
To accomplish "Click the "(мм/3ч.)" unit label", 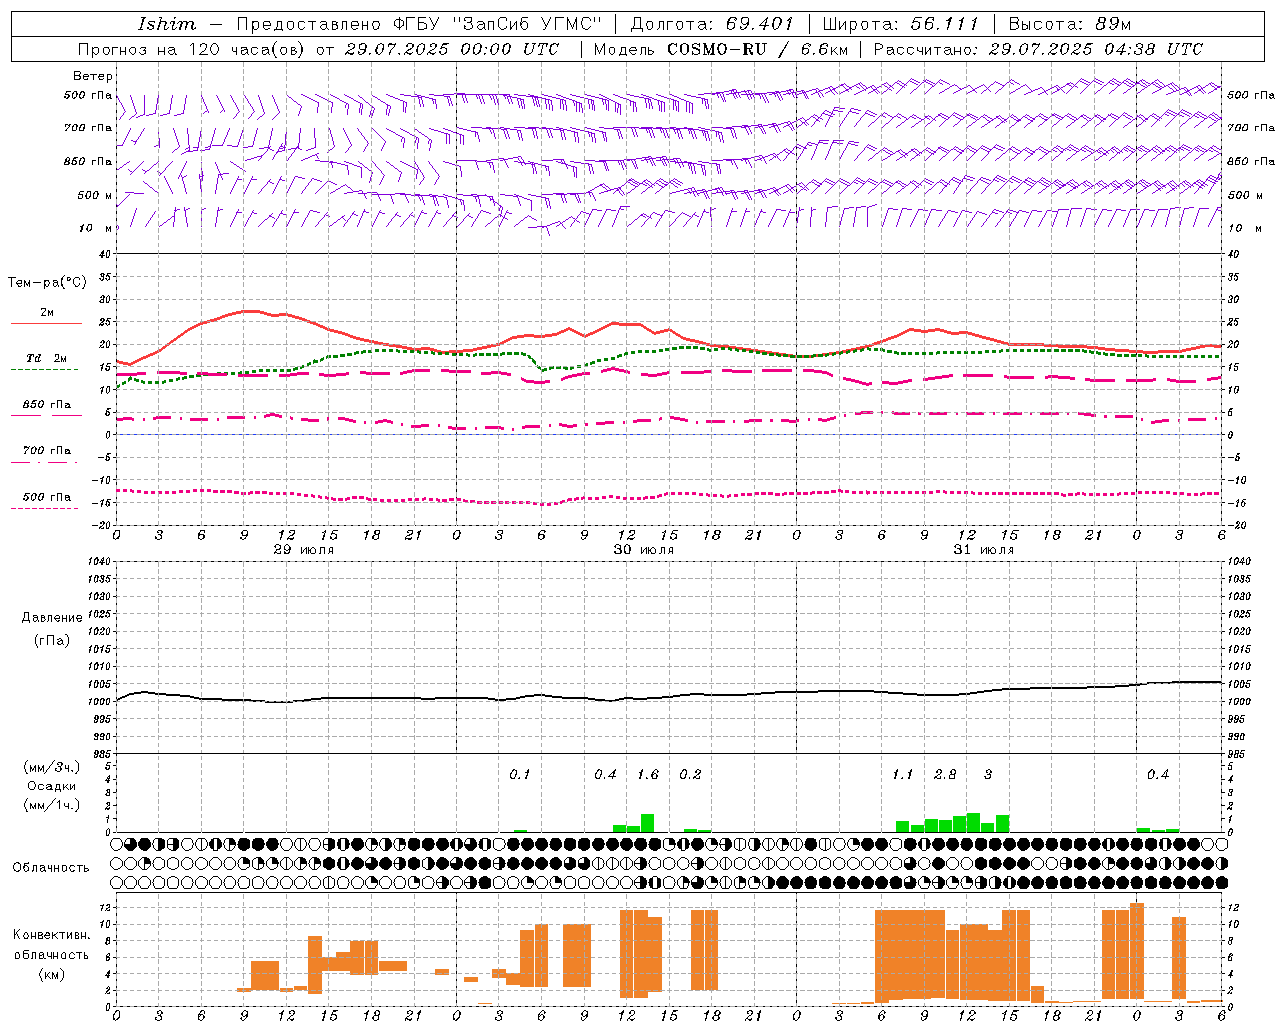I will [x=52, y=768].
